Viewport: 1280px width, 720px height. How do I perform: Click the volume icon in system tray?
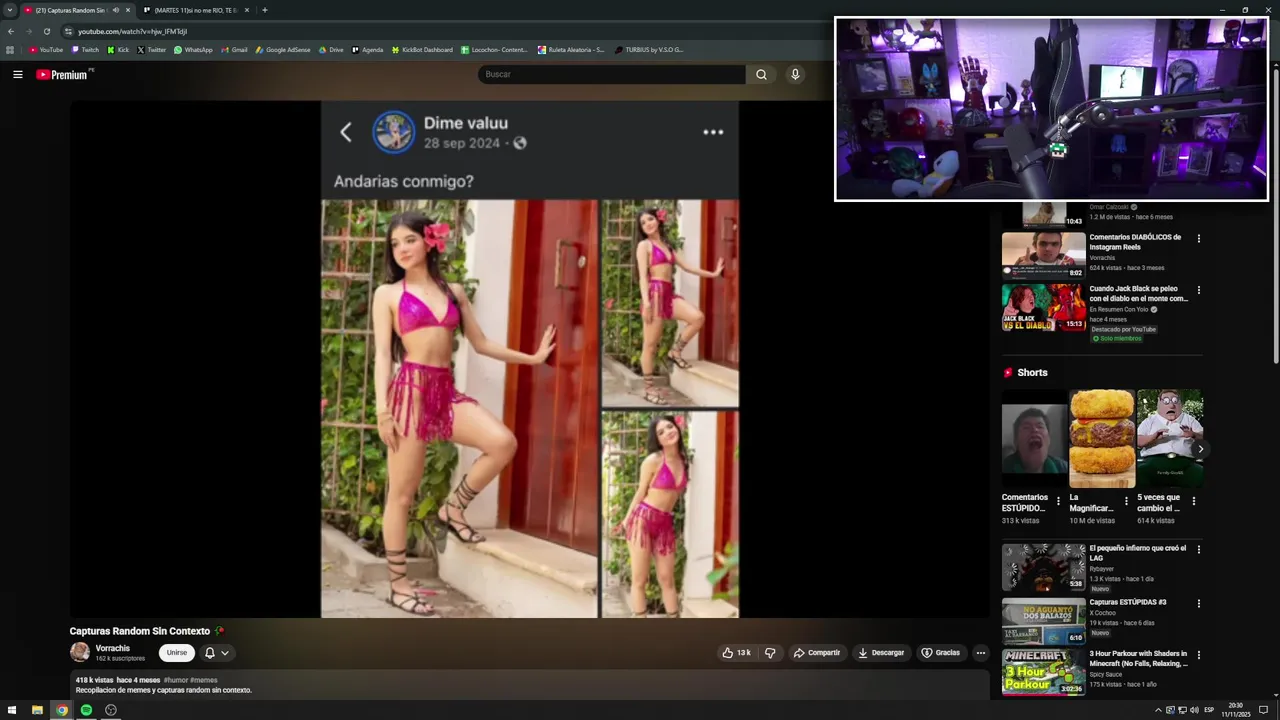coord(1194,710)
